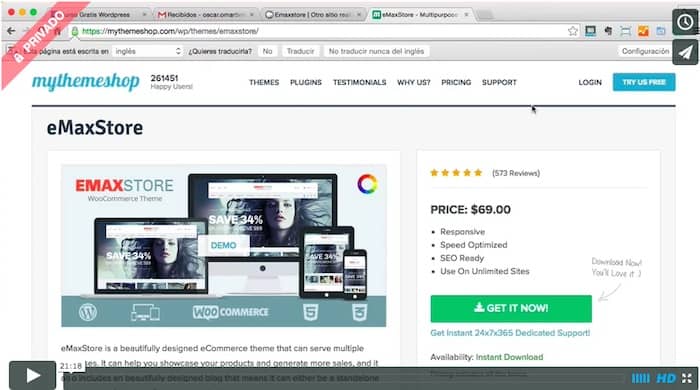Click Get Instant 24x7x365 Dedicated Support link
The height and width of the screenshot is (390, 700).
click(510, 333)
